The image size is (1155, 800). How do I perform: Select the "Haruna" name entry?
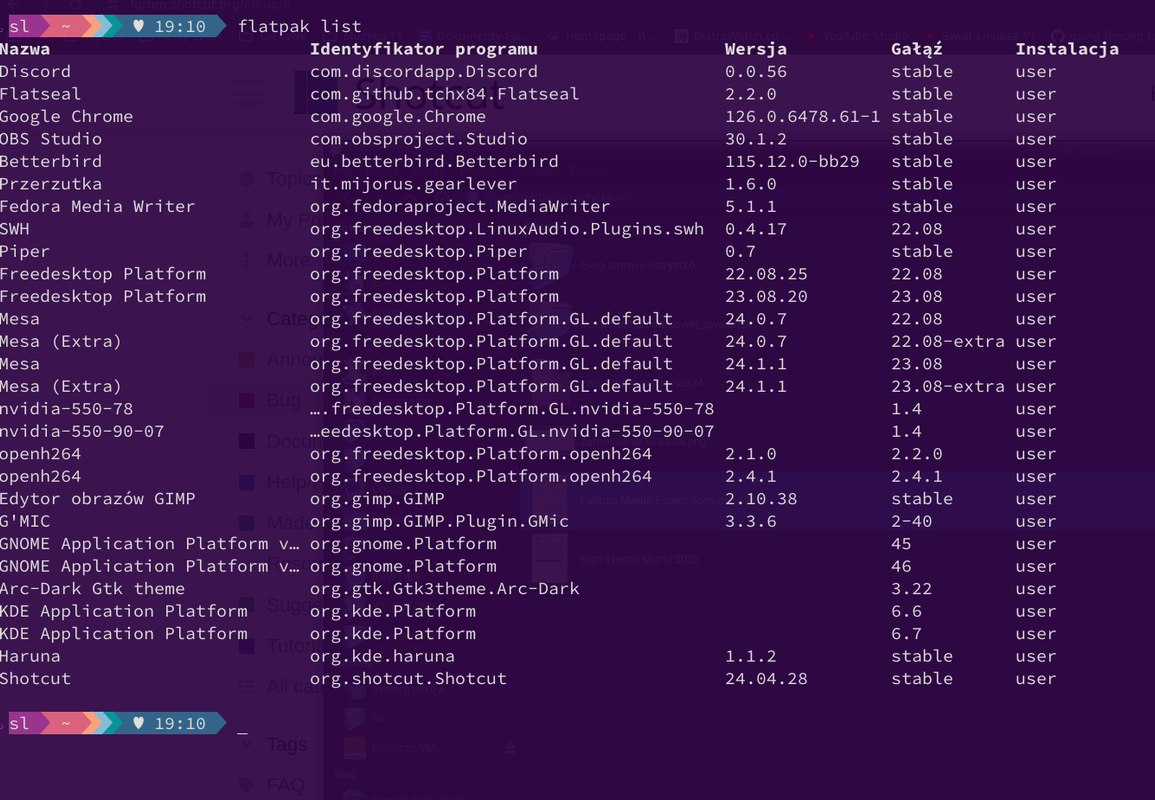coord(30,656)
